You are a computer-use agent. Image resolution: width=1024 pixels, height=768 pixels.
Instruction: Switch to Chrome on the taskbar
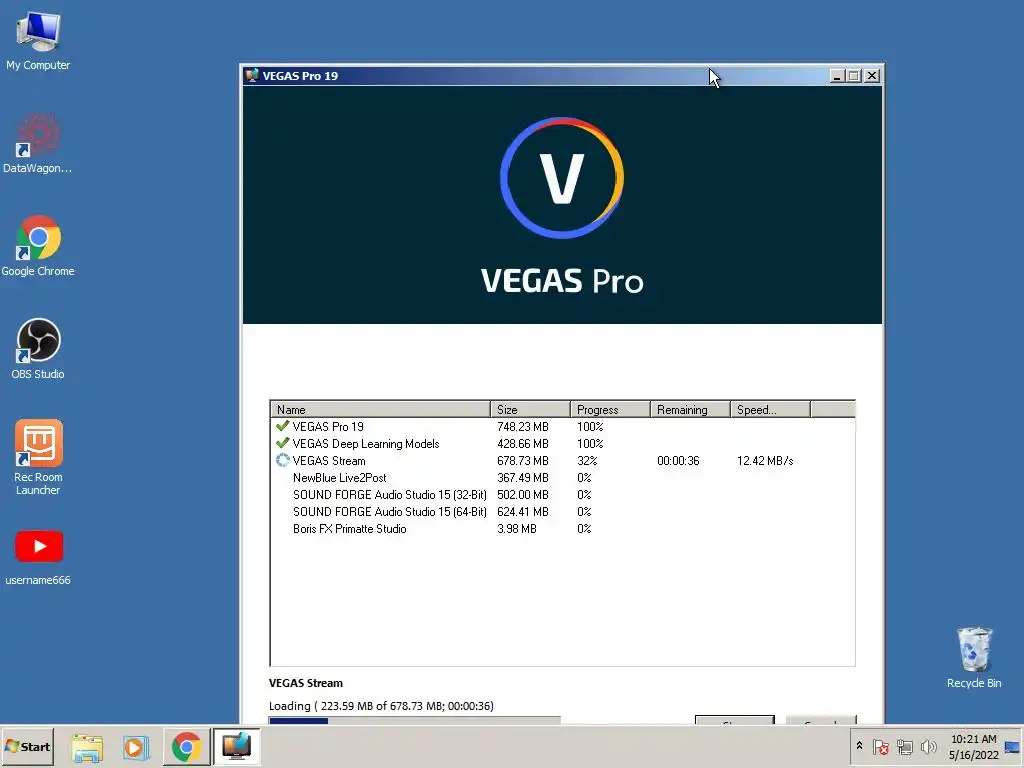pyautogui.click(x=186, y=747)
